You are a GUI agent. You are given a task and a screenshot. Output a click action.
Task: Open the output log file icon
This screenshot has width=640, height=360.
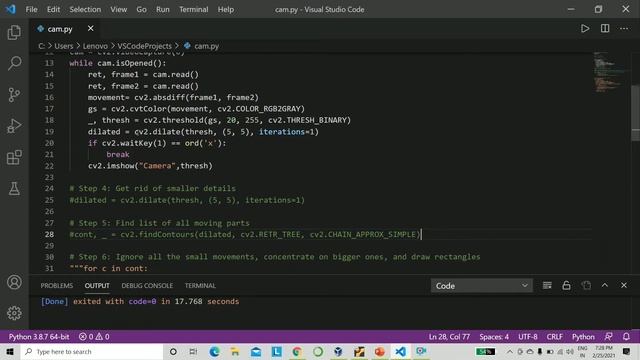[586, 285]
